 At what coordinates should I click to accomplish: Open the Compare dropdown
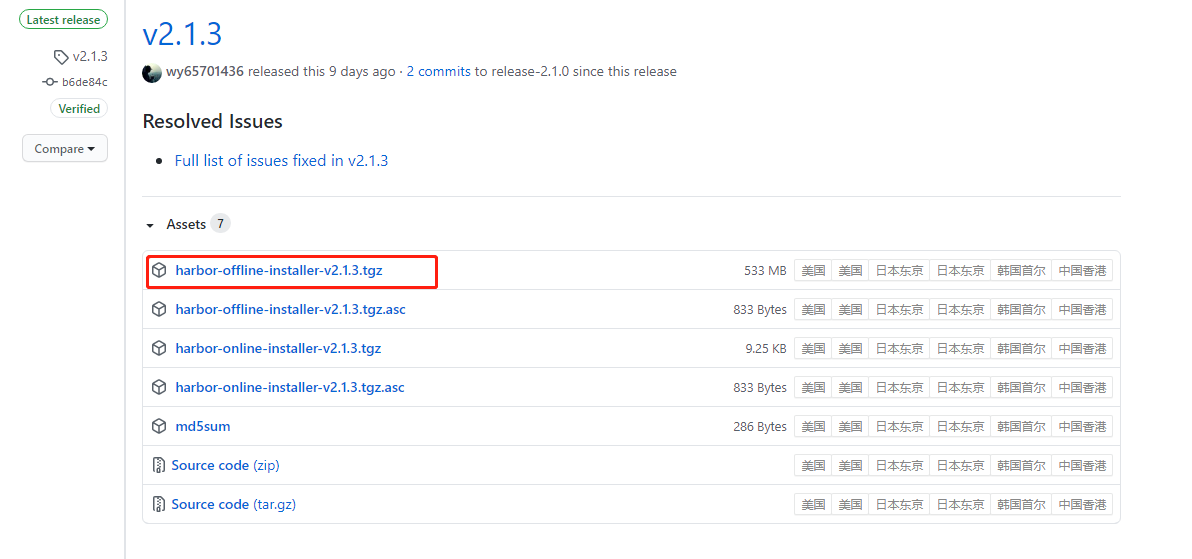65,148
